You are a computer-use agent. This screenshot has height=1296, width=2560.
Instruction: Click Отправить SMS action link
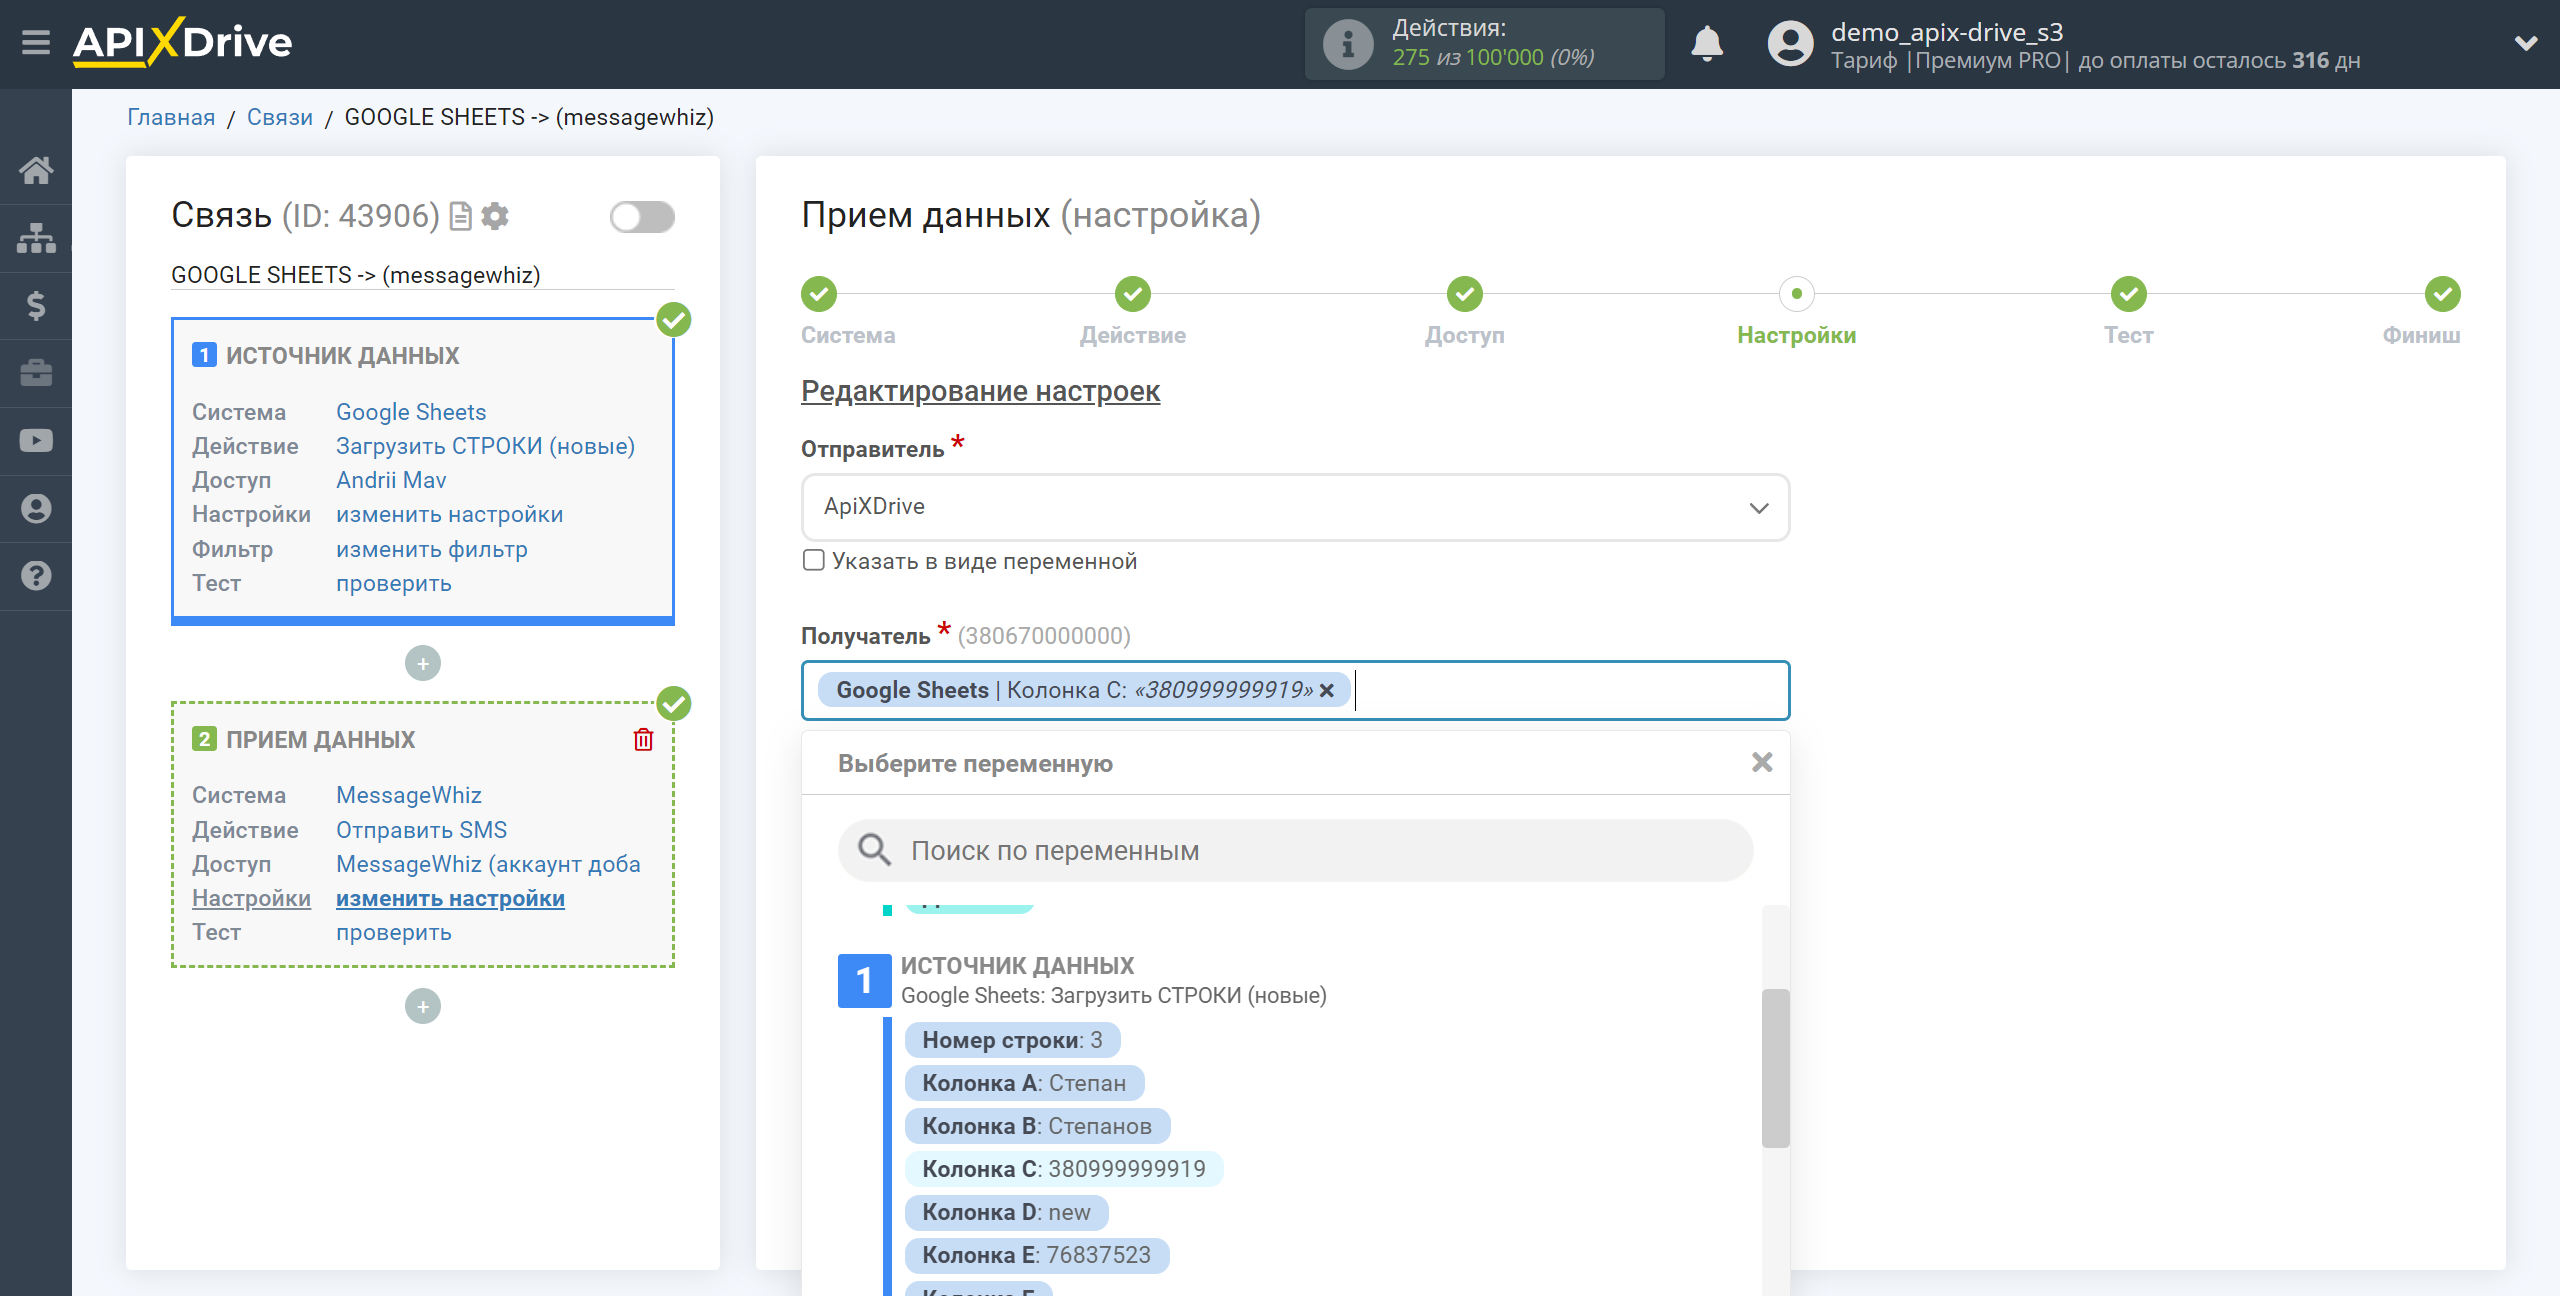tap(421, 830)
